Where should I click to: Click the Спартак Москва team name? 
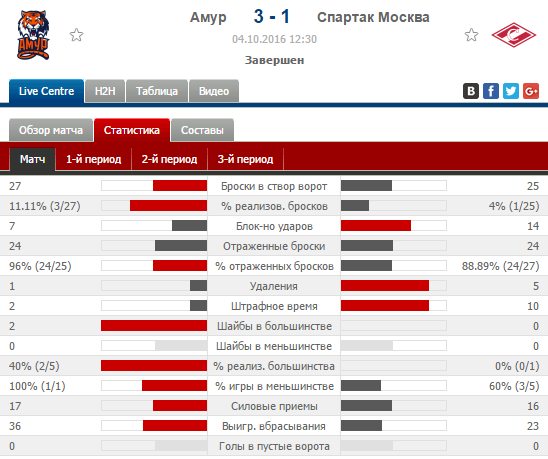[x=373, y=17]
